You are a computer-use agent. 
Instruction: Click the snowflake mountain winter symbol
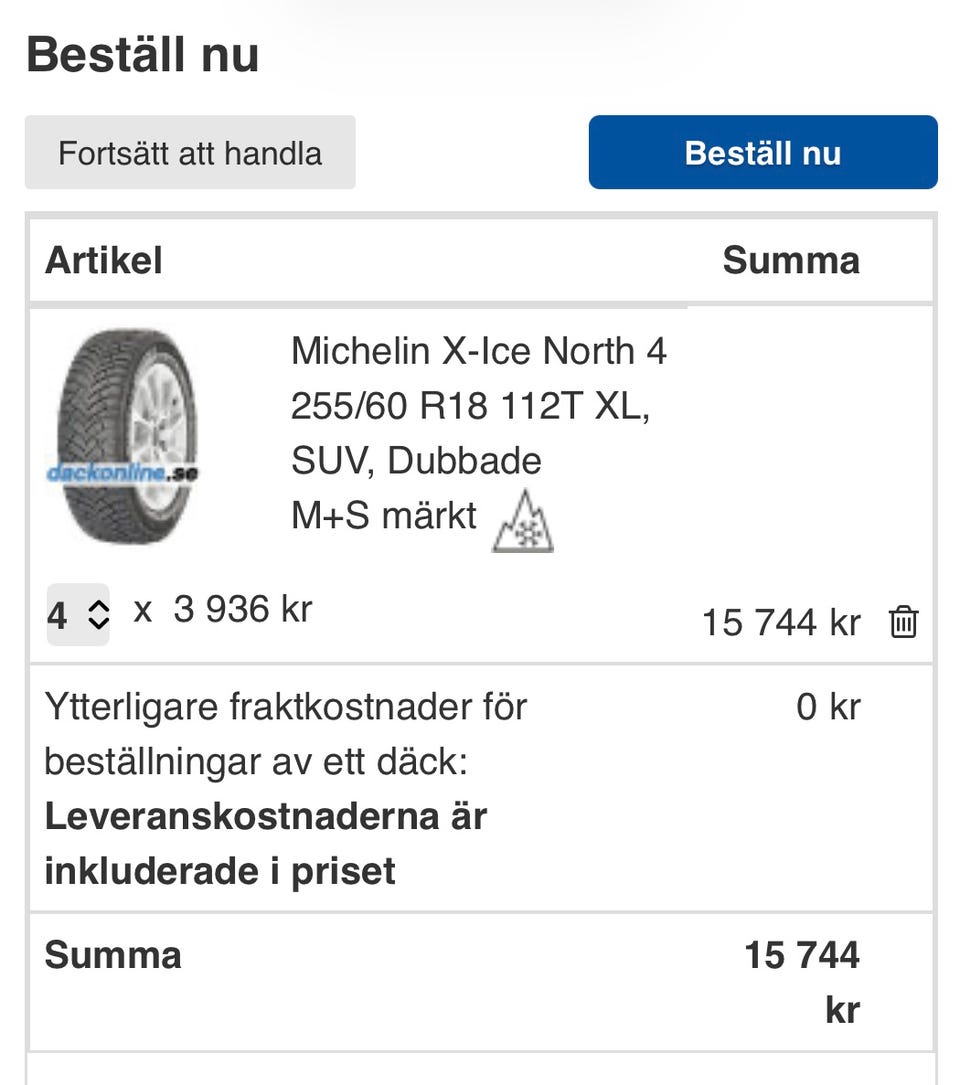tap(522, 522)
